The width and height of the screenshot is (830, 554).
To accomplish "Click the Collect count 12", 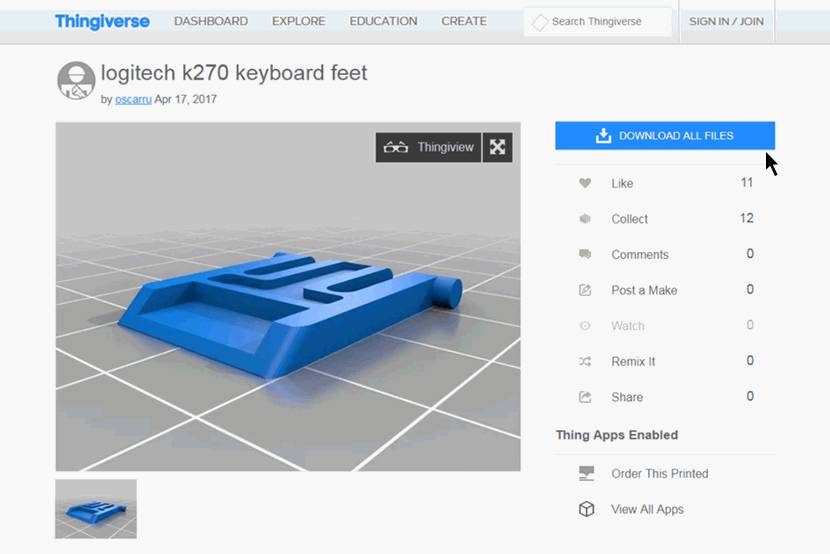I will (x=747, y=218).
